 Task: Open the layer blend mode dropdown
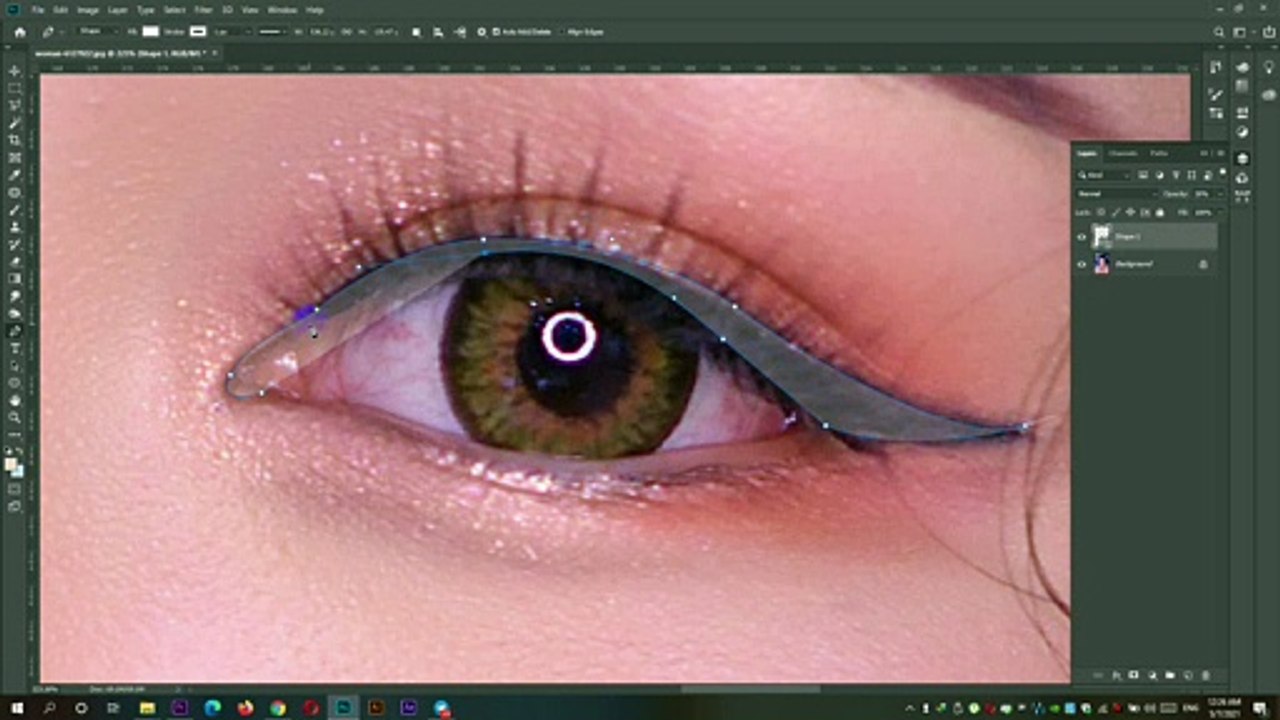pos(1117,193)
